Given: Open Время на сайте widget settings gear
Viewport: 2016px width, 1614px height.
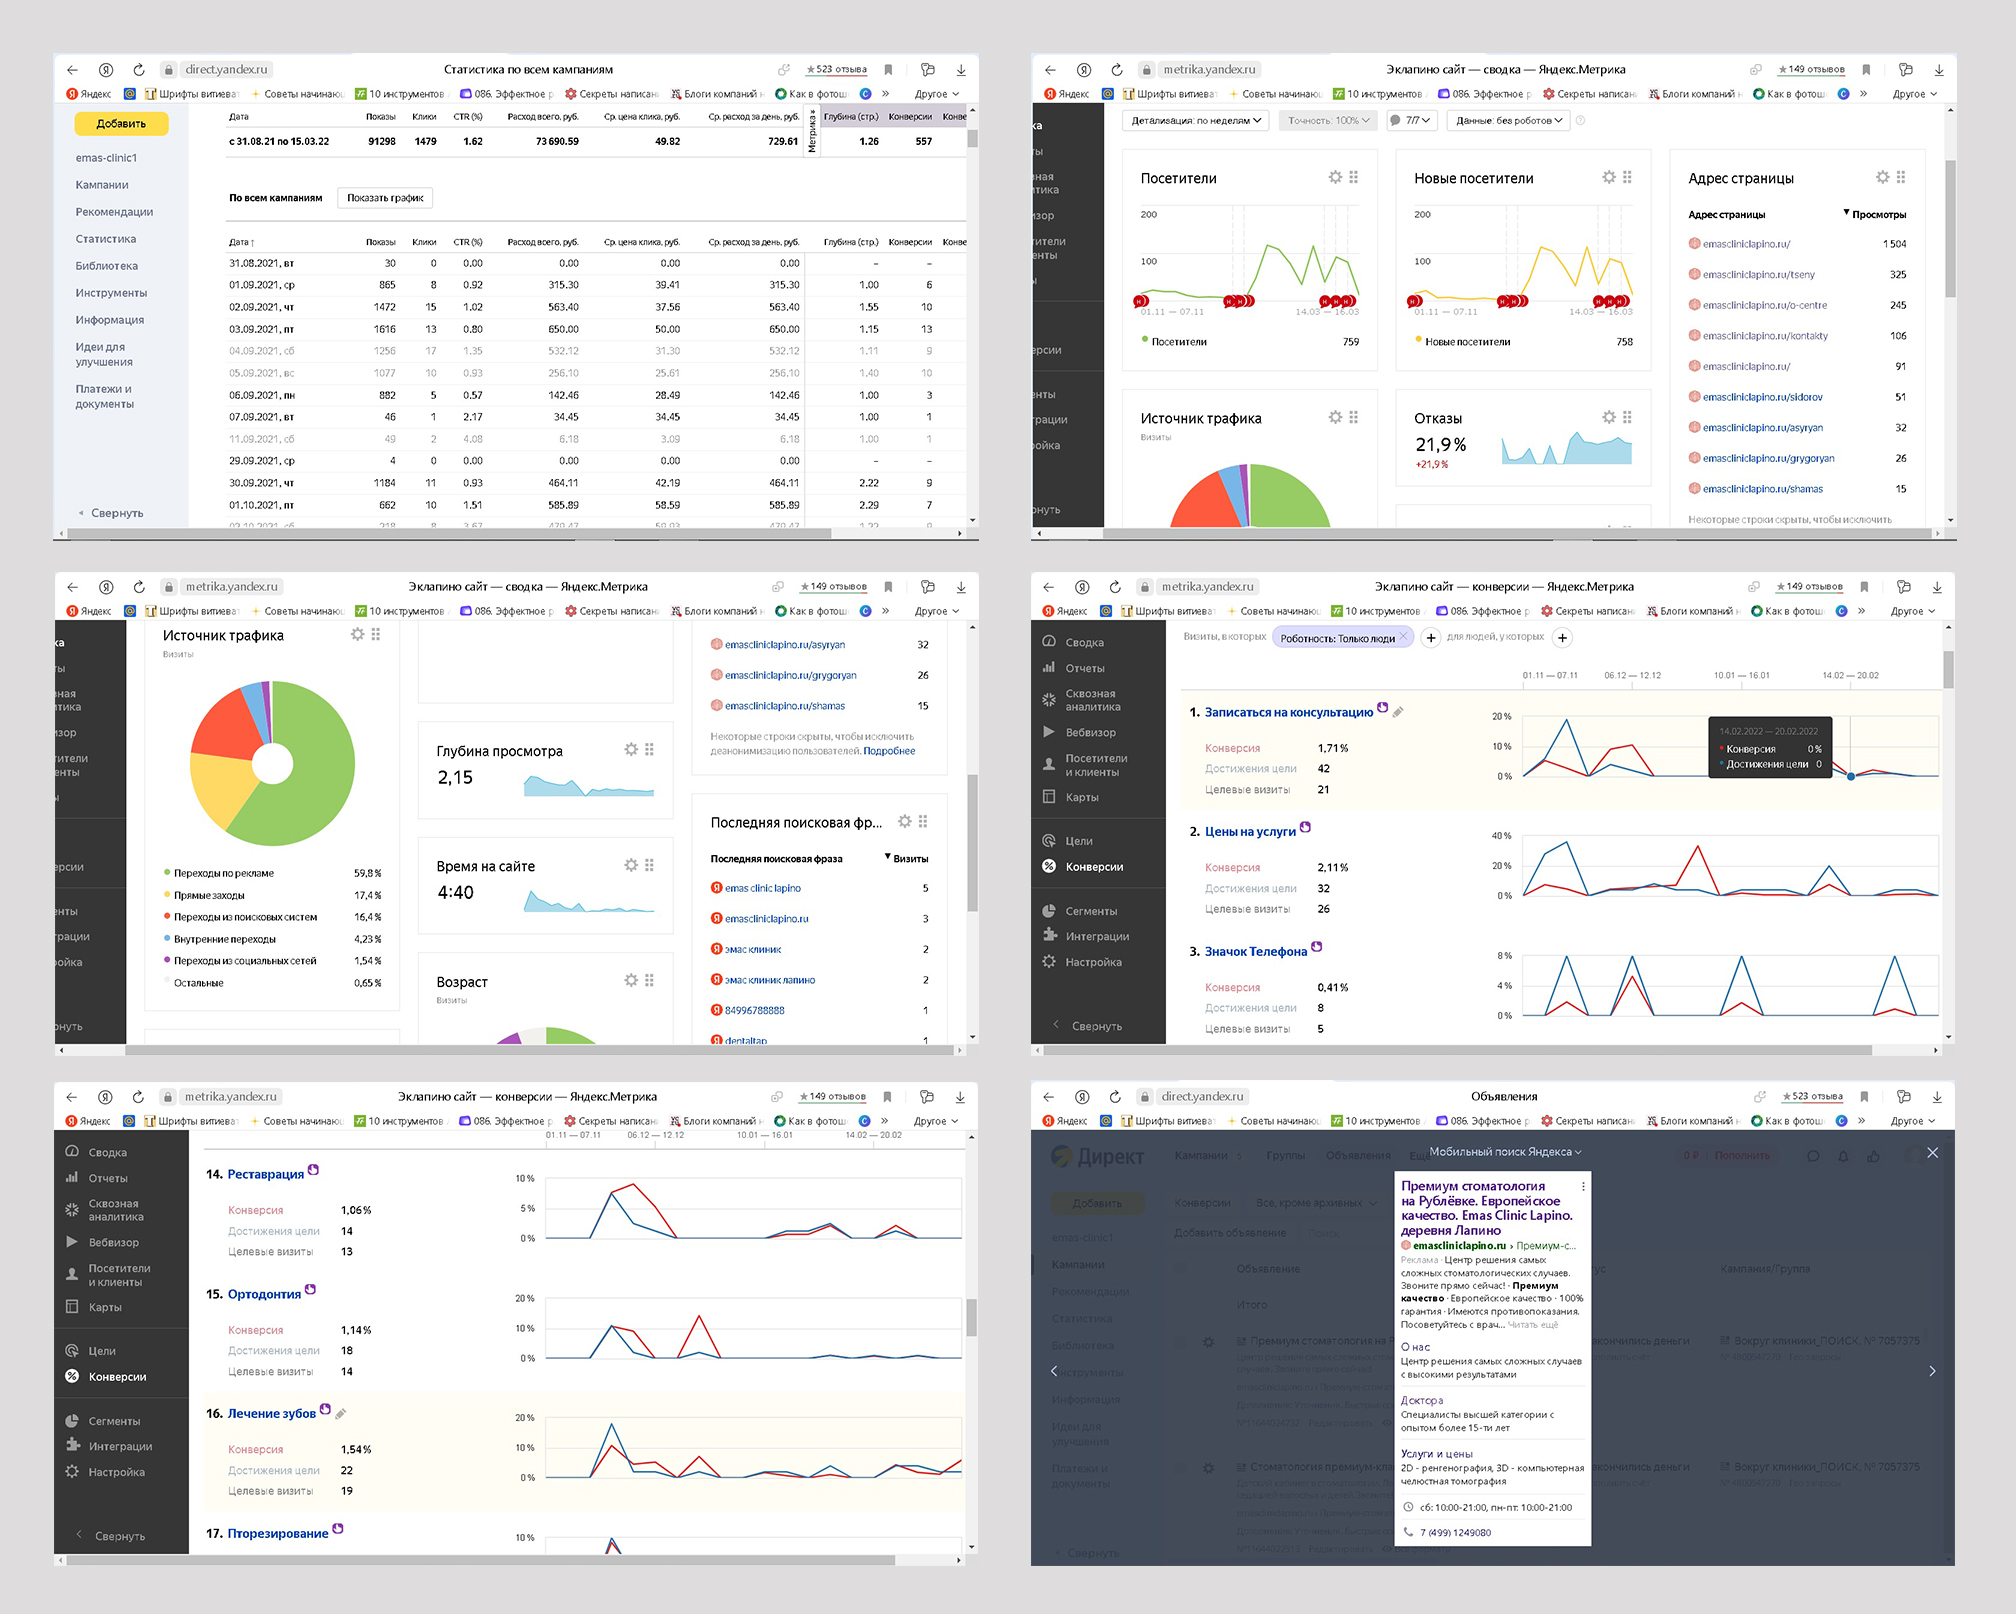Looking at the screenshot, I should coord(631,865).
